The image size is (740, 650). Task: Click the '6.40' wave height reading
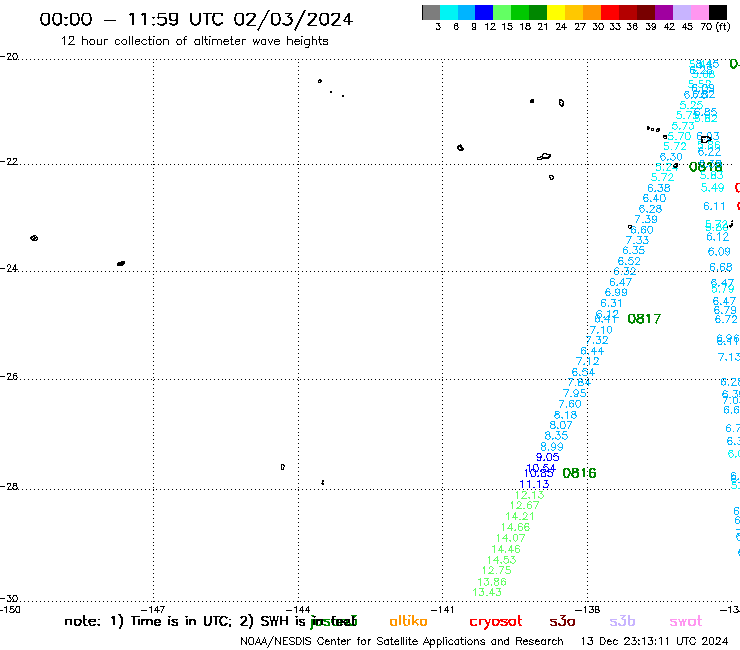pos(655,199)
